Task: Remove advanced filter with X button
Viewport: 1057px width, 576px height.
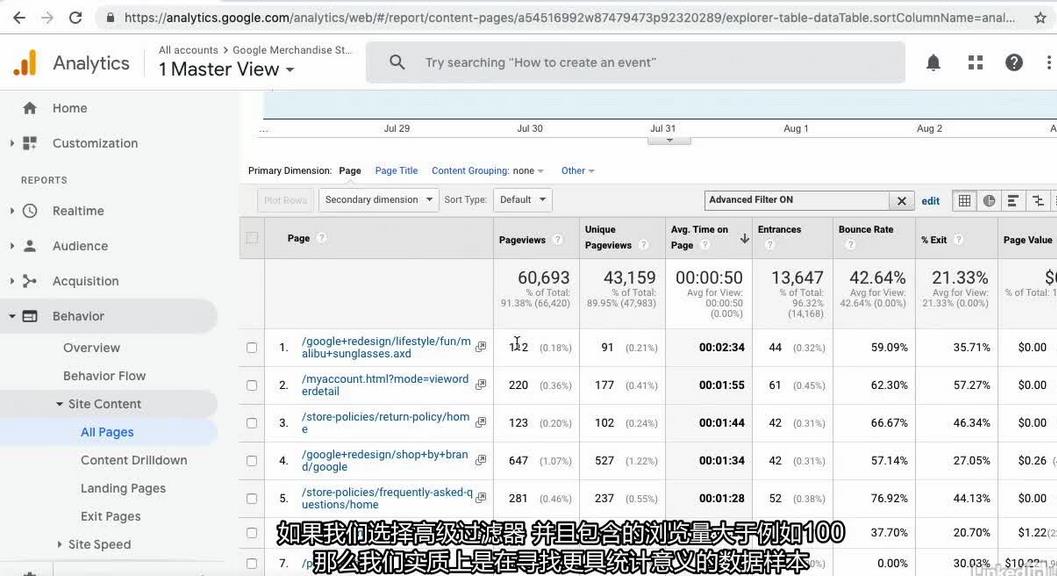Action: pyautogui.click(x=901, y=200)
